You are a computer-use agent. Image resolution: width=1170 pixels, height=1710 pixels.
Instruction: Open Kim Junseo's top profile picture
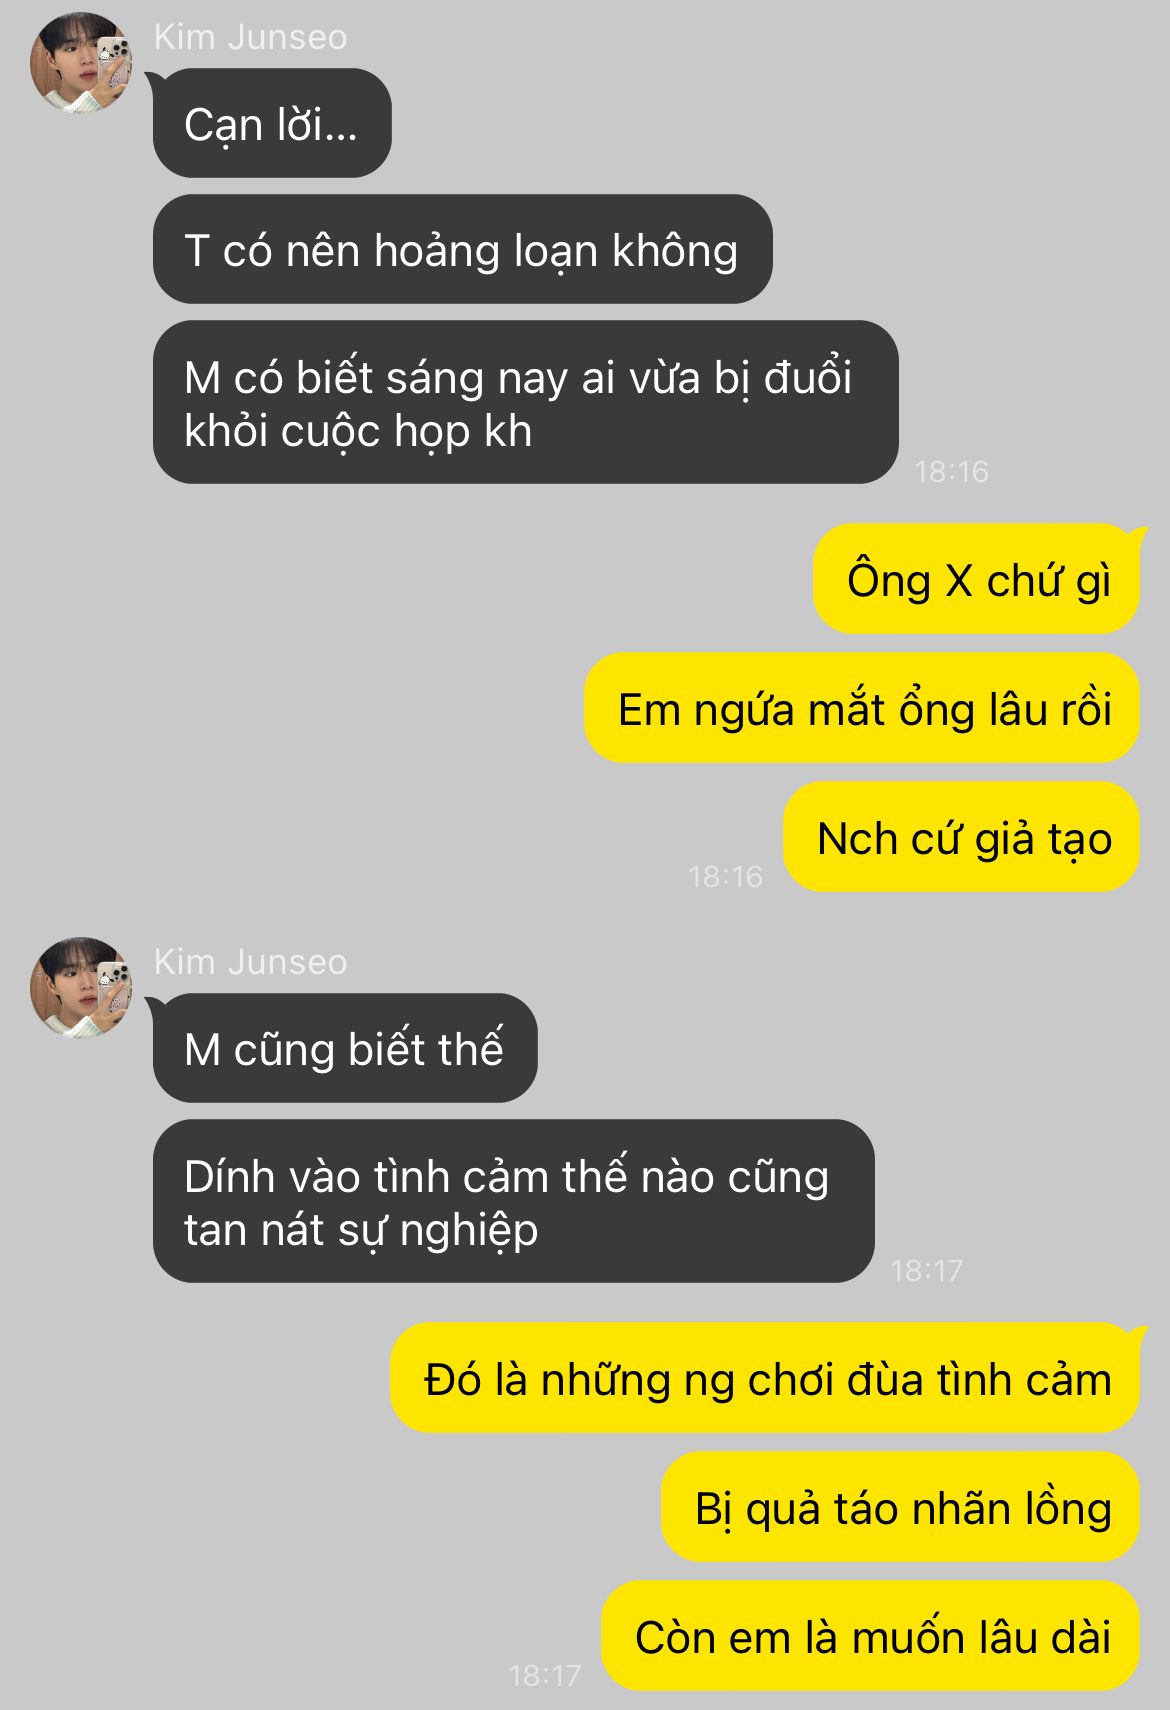click(x=81, y=62)
